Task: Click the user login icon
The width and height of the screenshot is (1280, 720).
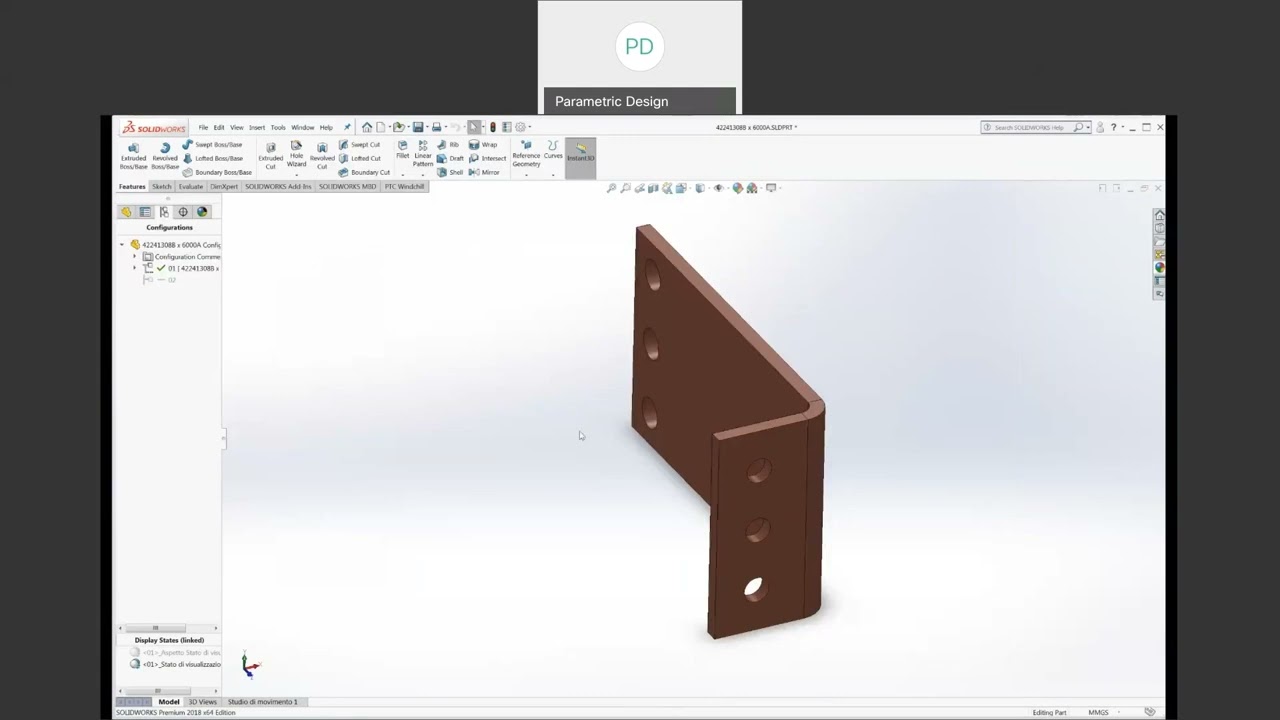Action: [x=1100, y=127]
